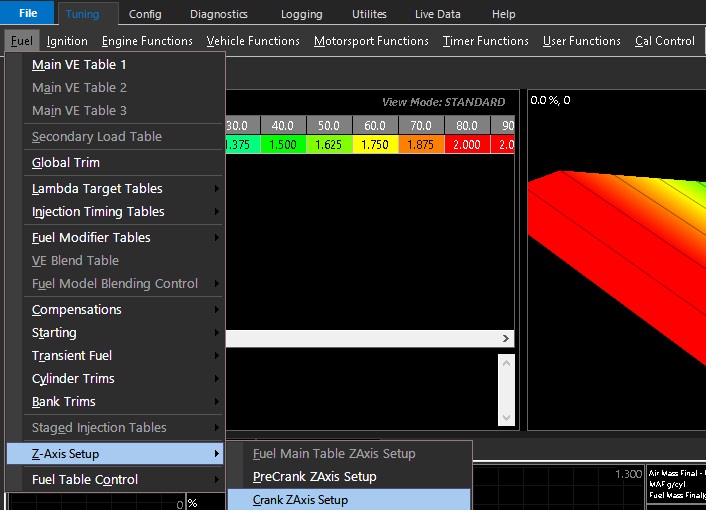The height and width of the screenshot is (510, 706).
Task: Open the Timer Functions menu
Action: click(485, 41)
